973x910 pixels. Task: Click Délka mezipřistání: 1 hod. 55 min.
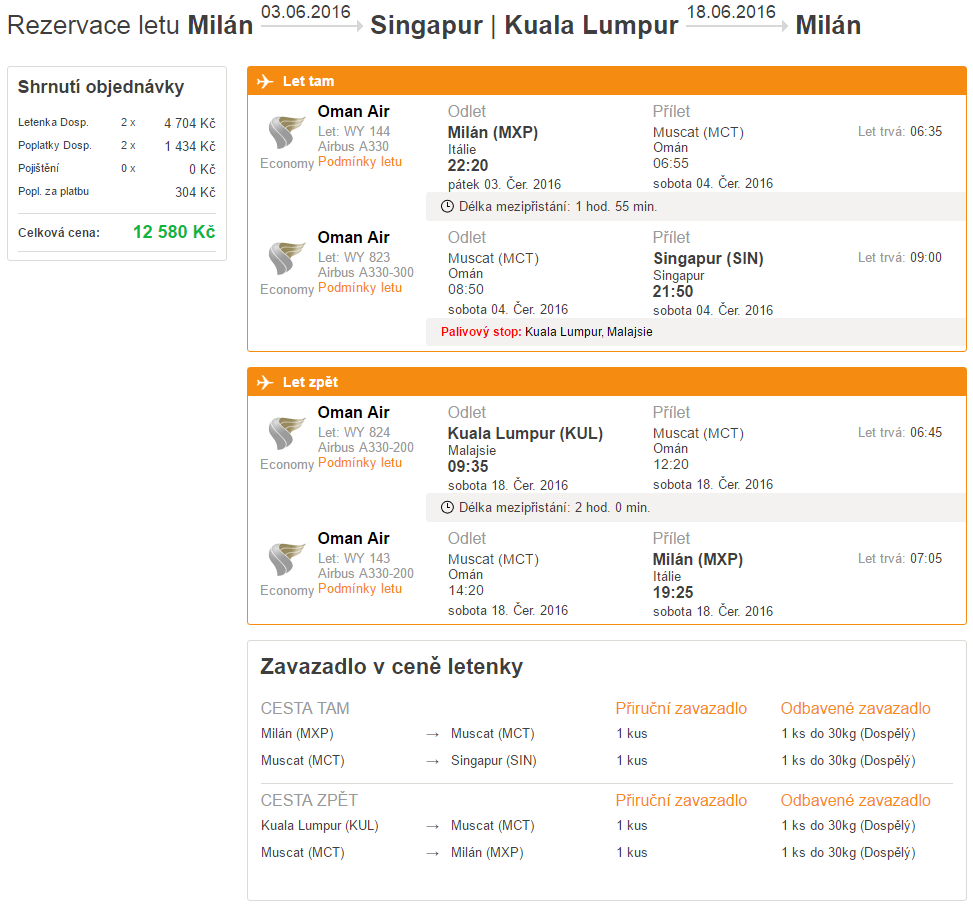[x=558, y=207]
